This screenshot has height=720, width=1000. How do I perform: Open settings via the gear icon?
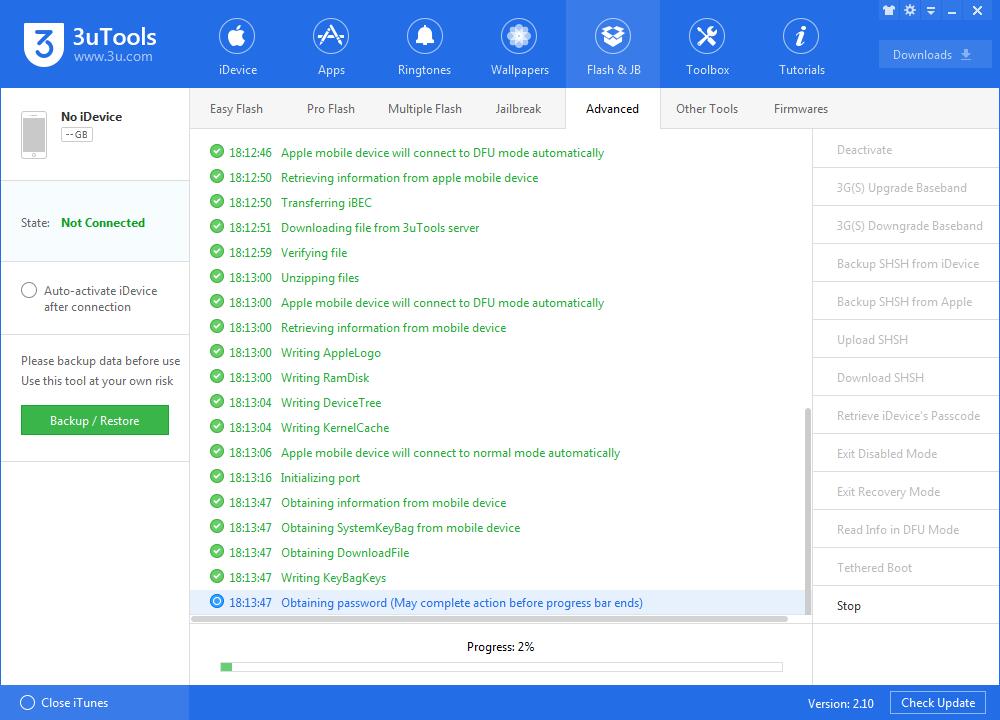pos(910,10)
